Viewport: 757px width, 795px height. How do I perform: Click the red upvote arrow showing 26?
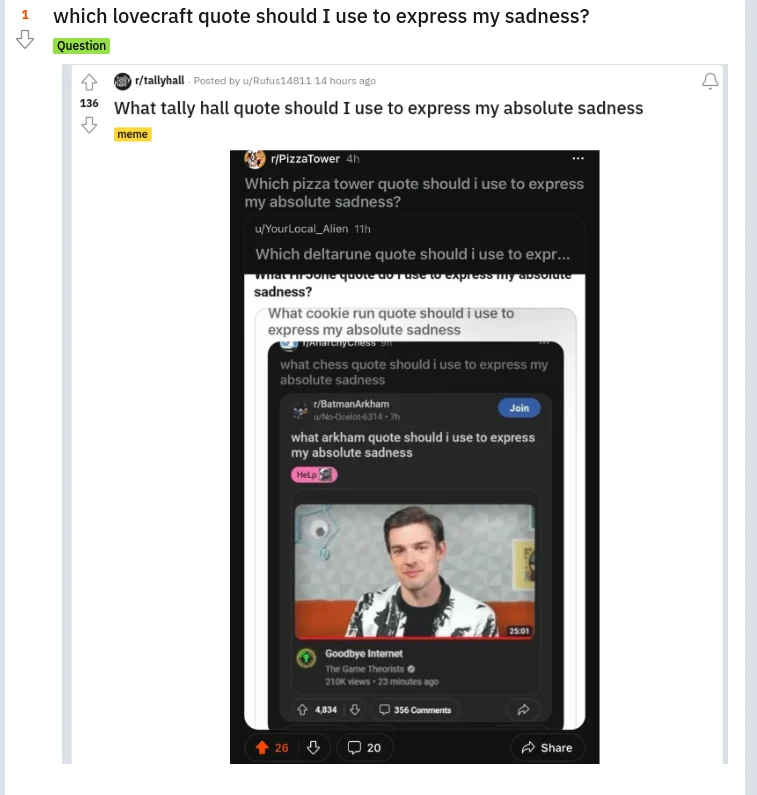[262, 747]
